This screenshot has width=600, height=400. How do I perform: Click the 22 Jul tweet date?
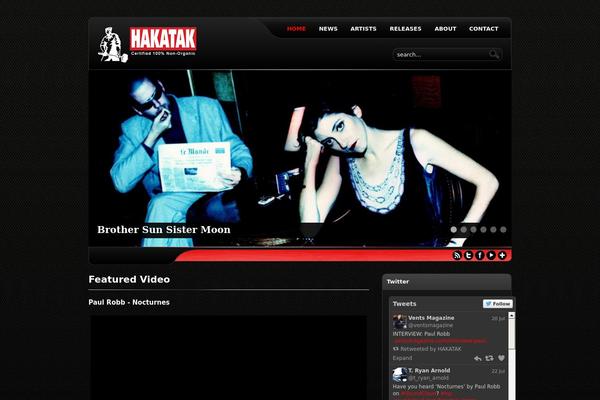[x=498, y=371]
